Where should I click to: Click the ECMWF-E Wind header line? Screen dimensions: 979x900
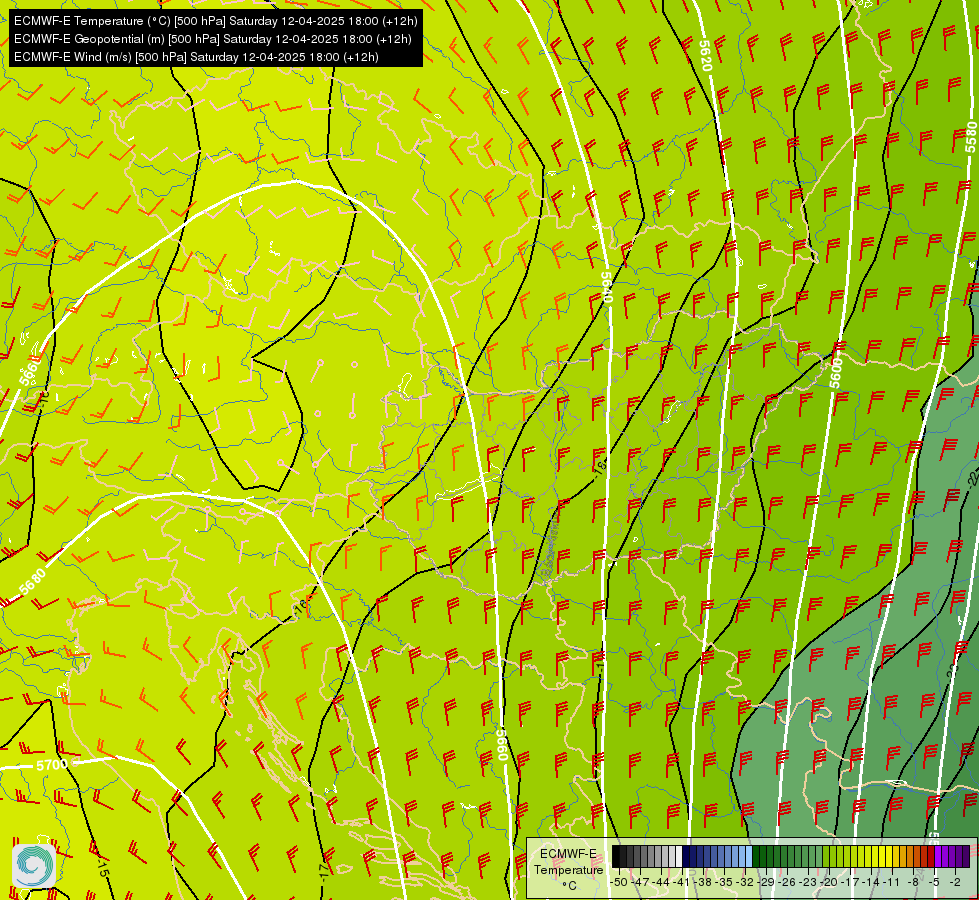(x=196, y=57)
